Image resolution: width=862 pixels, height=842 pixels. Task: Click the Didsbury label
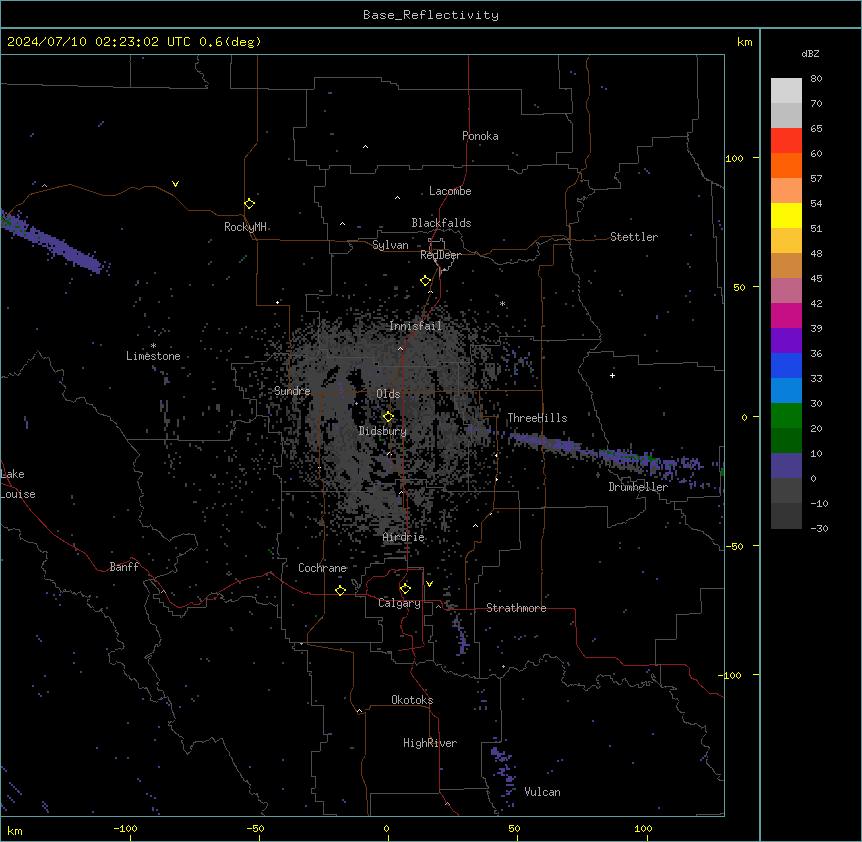382,431
